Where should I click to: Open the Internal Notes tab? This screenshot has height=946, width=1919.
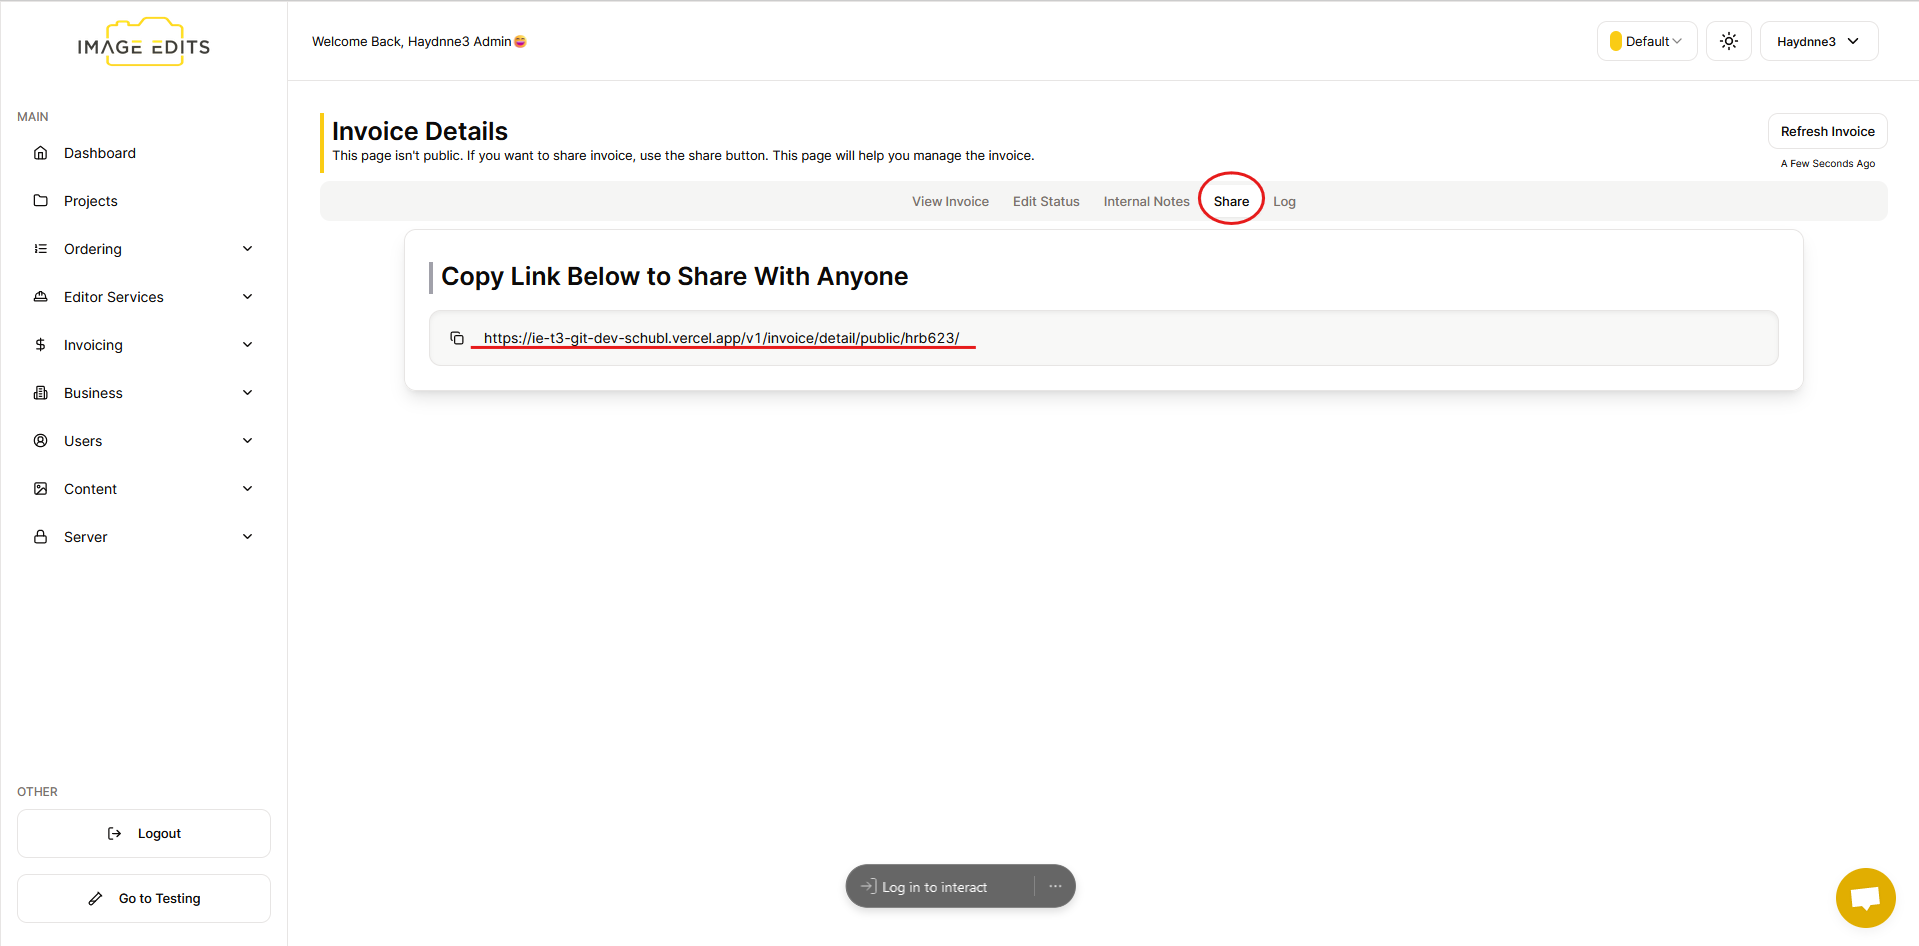click(1146, 201)
